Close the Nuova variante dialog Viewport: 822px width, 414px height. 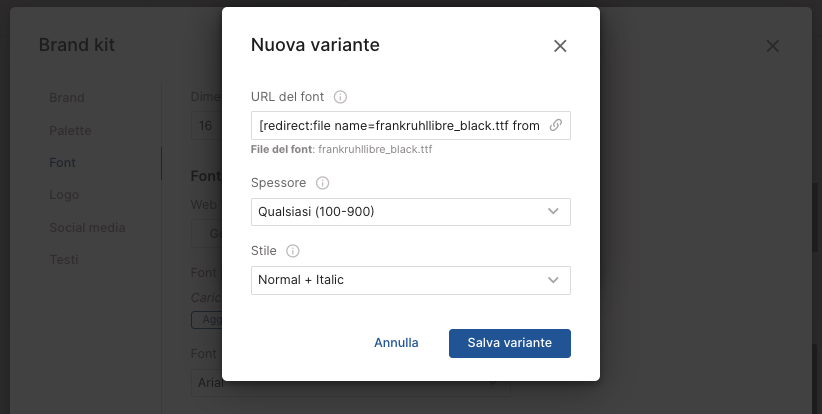[560, 46]
